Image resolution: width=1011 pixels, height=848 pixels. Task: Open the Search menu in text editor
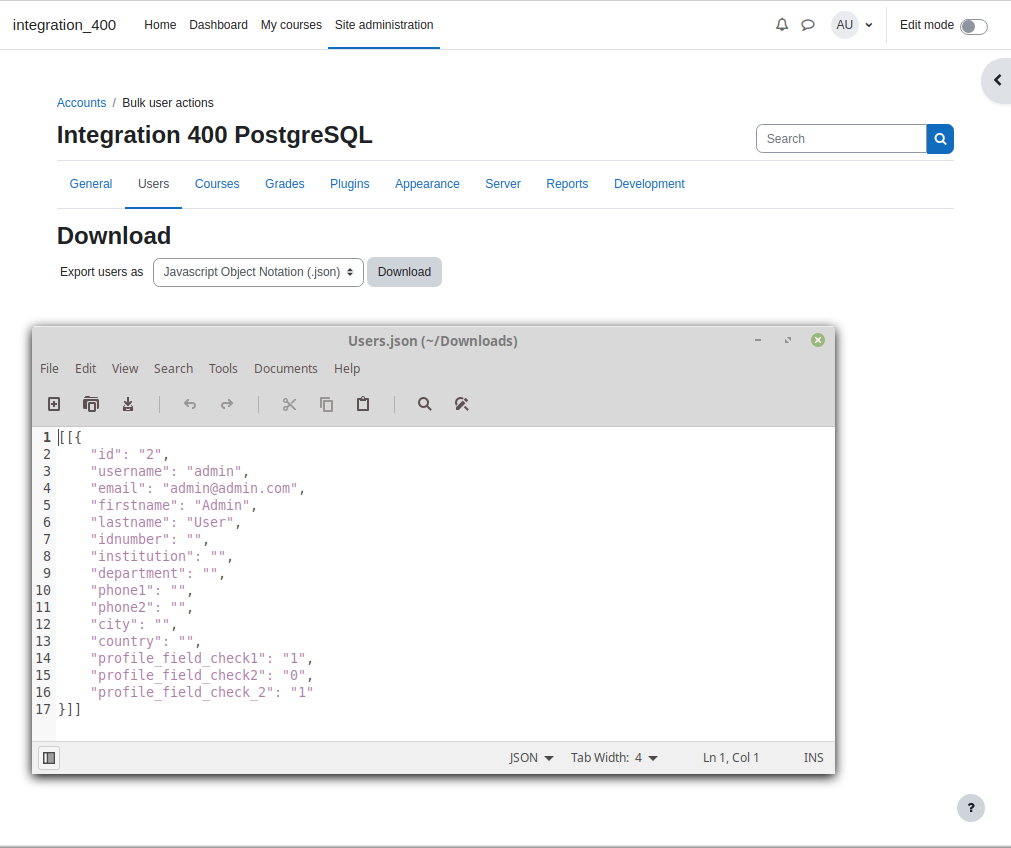coord(173,368)
